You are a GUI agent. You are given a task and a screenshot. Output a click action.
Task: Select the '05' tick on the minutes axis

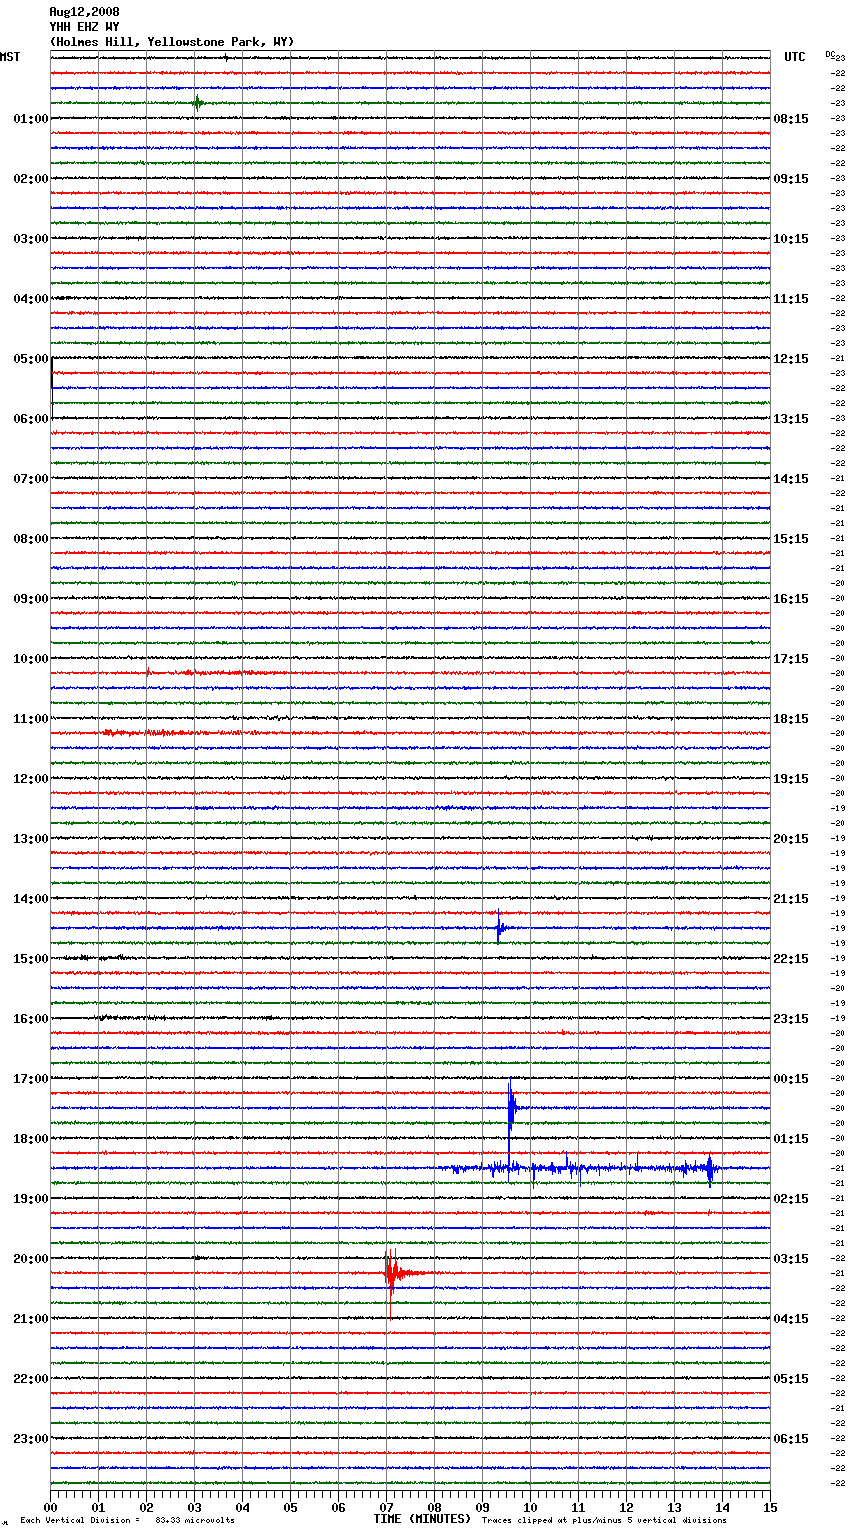291,1507
